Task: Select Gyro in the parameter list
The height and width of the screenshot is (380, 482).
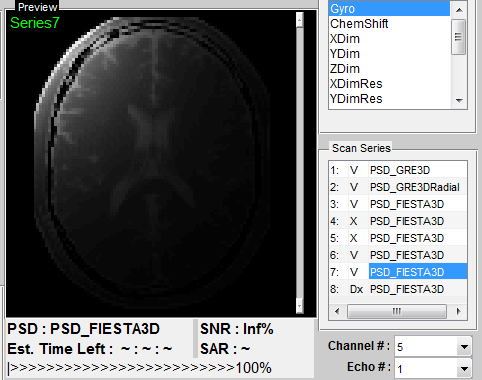Action: (389, 9)
